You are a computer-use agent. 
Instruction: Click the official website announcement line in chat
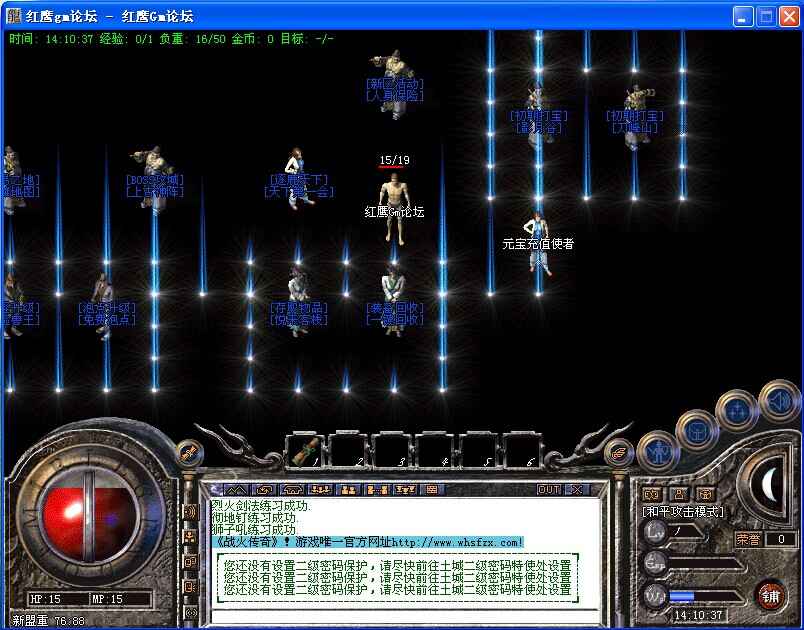click(369, 542)
